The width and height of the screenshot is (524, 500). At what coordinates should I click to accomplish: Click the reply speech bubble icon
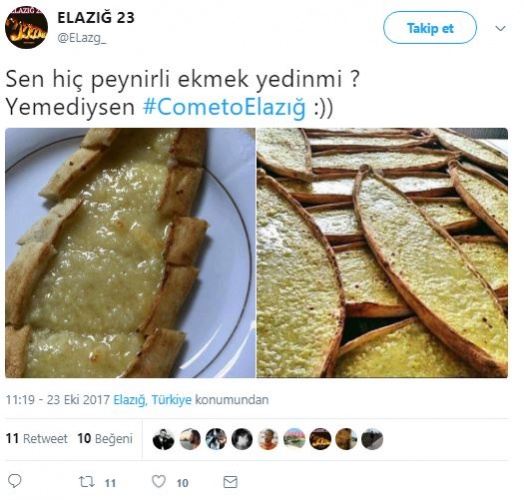(14, 481)
